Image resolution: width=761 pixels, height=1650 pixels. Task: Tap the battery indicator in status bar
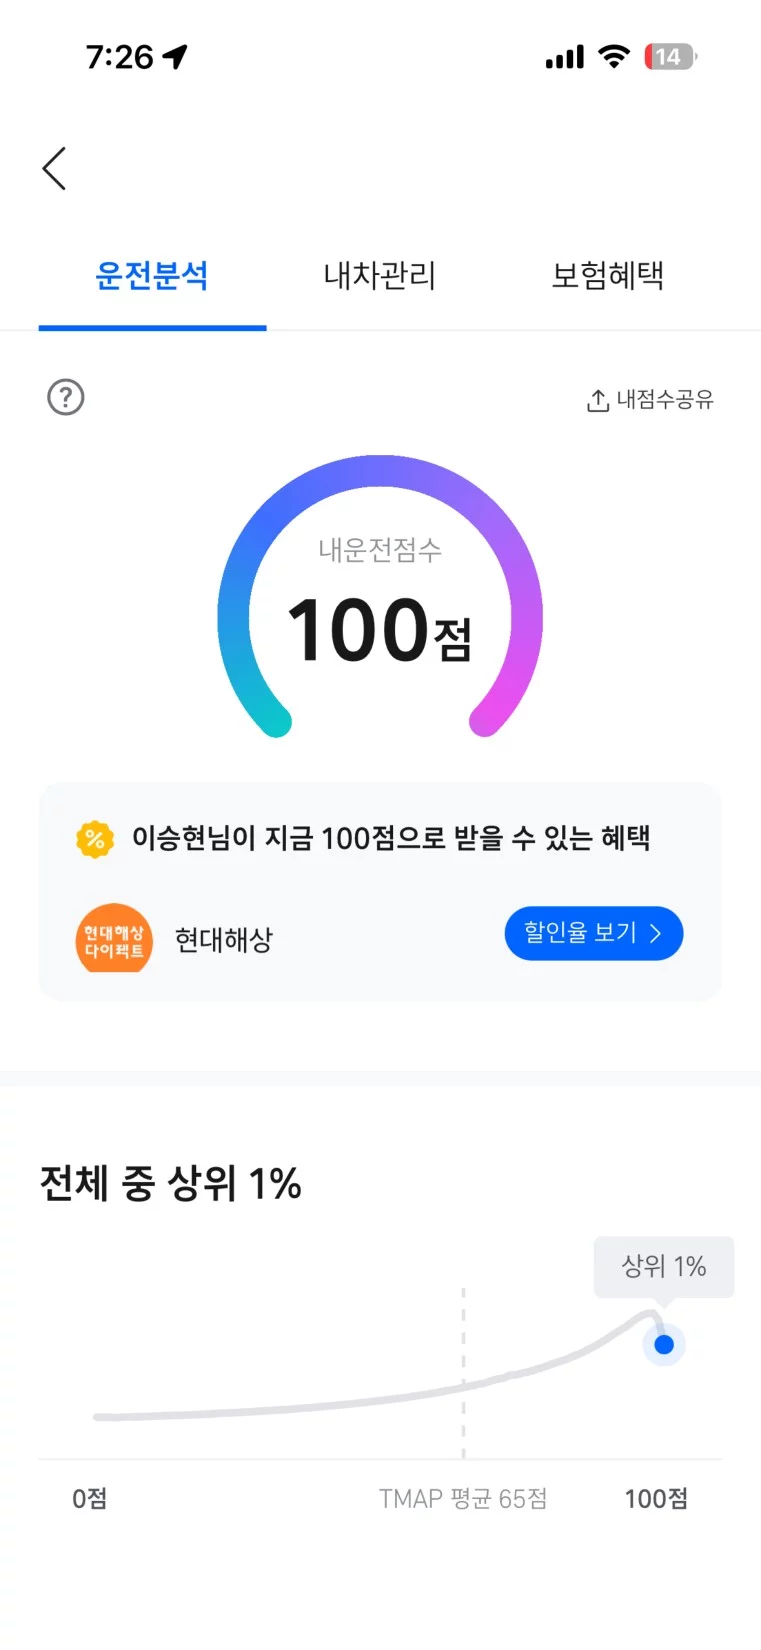click(x=670, y=57)
